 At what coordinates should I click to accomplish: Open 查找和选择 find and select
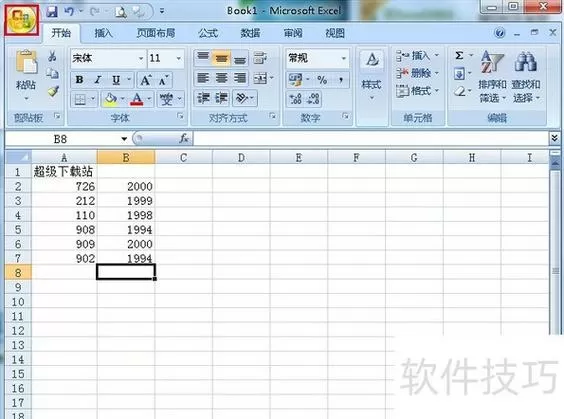[526, 76]
